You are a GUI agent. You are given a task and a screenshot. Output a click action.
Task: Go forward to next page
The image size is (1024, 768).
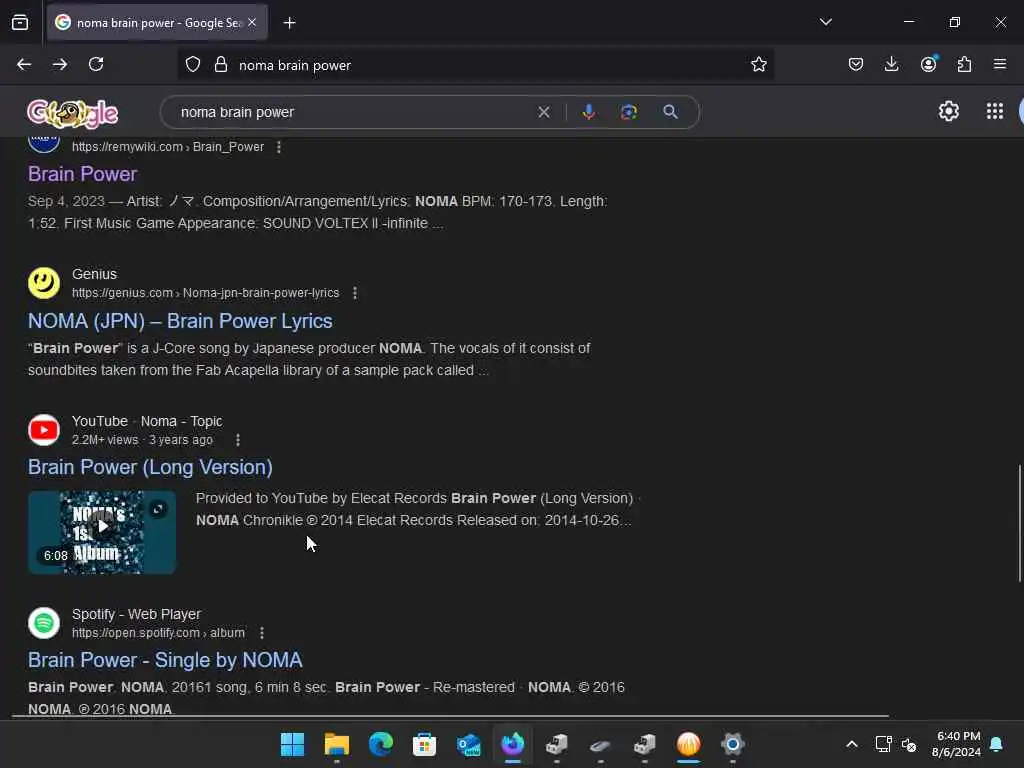point(60,64)
